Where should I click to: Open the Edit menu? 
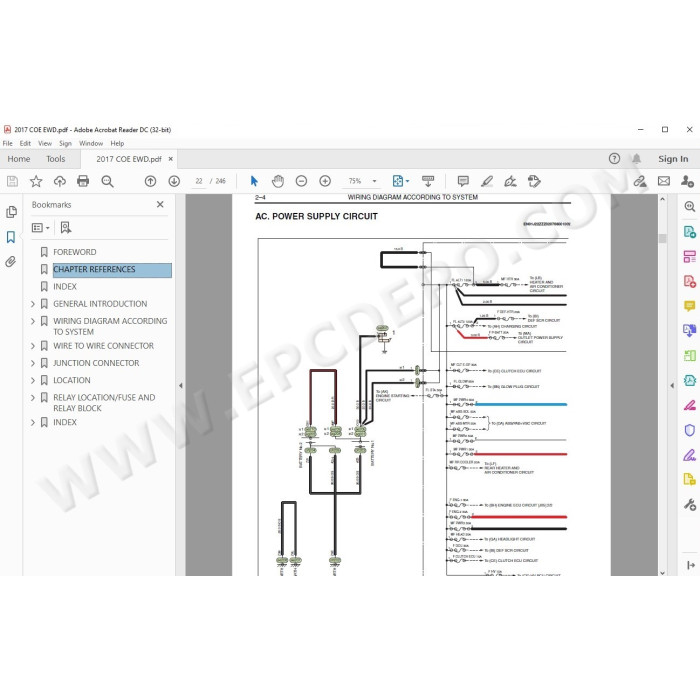[x=25, y=143]
